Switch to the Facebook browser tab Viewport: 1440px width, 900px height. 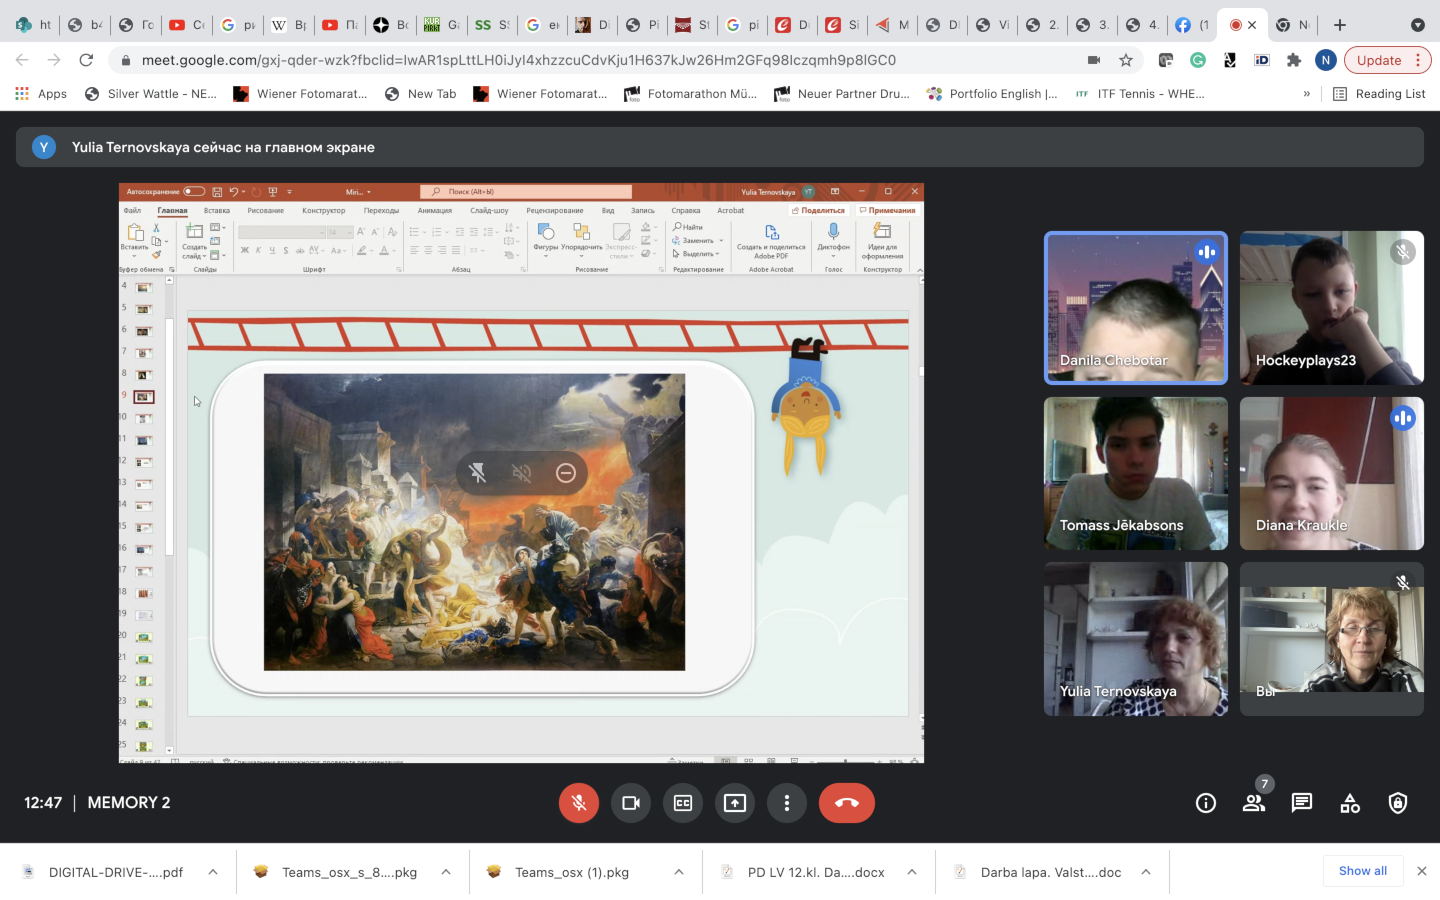pyautogui.click(x=1192, y=25)
